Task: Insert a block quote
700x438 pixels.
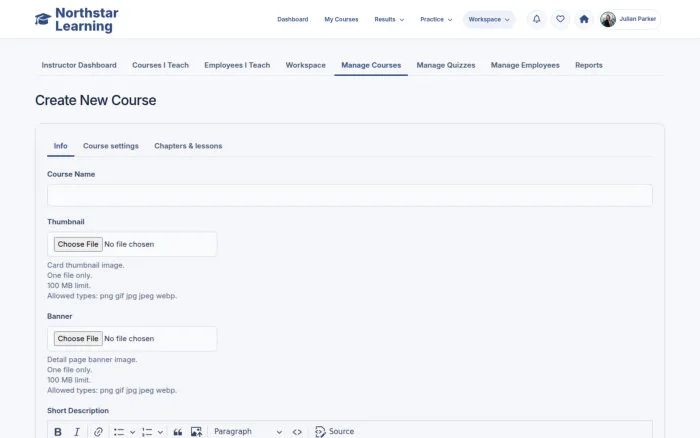Action: pos(178,432)
